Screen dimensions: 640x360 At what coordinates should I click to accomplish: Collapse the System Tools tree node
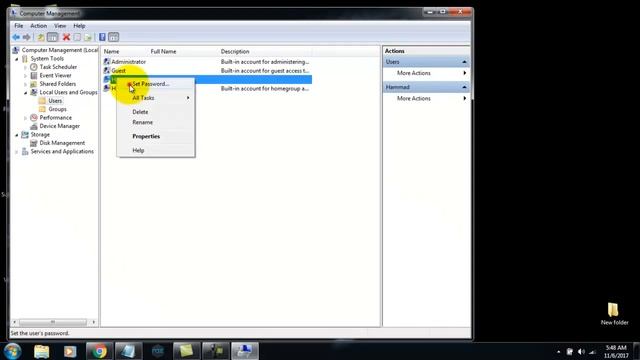coord(17,59)
